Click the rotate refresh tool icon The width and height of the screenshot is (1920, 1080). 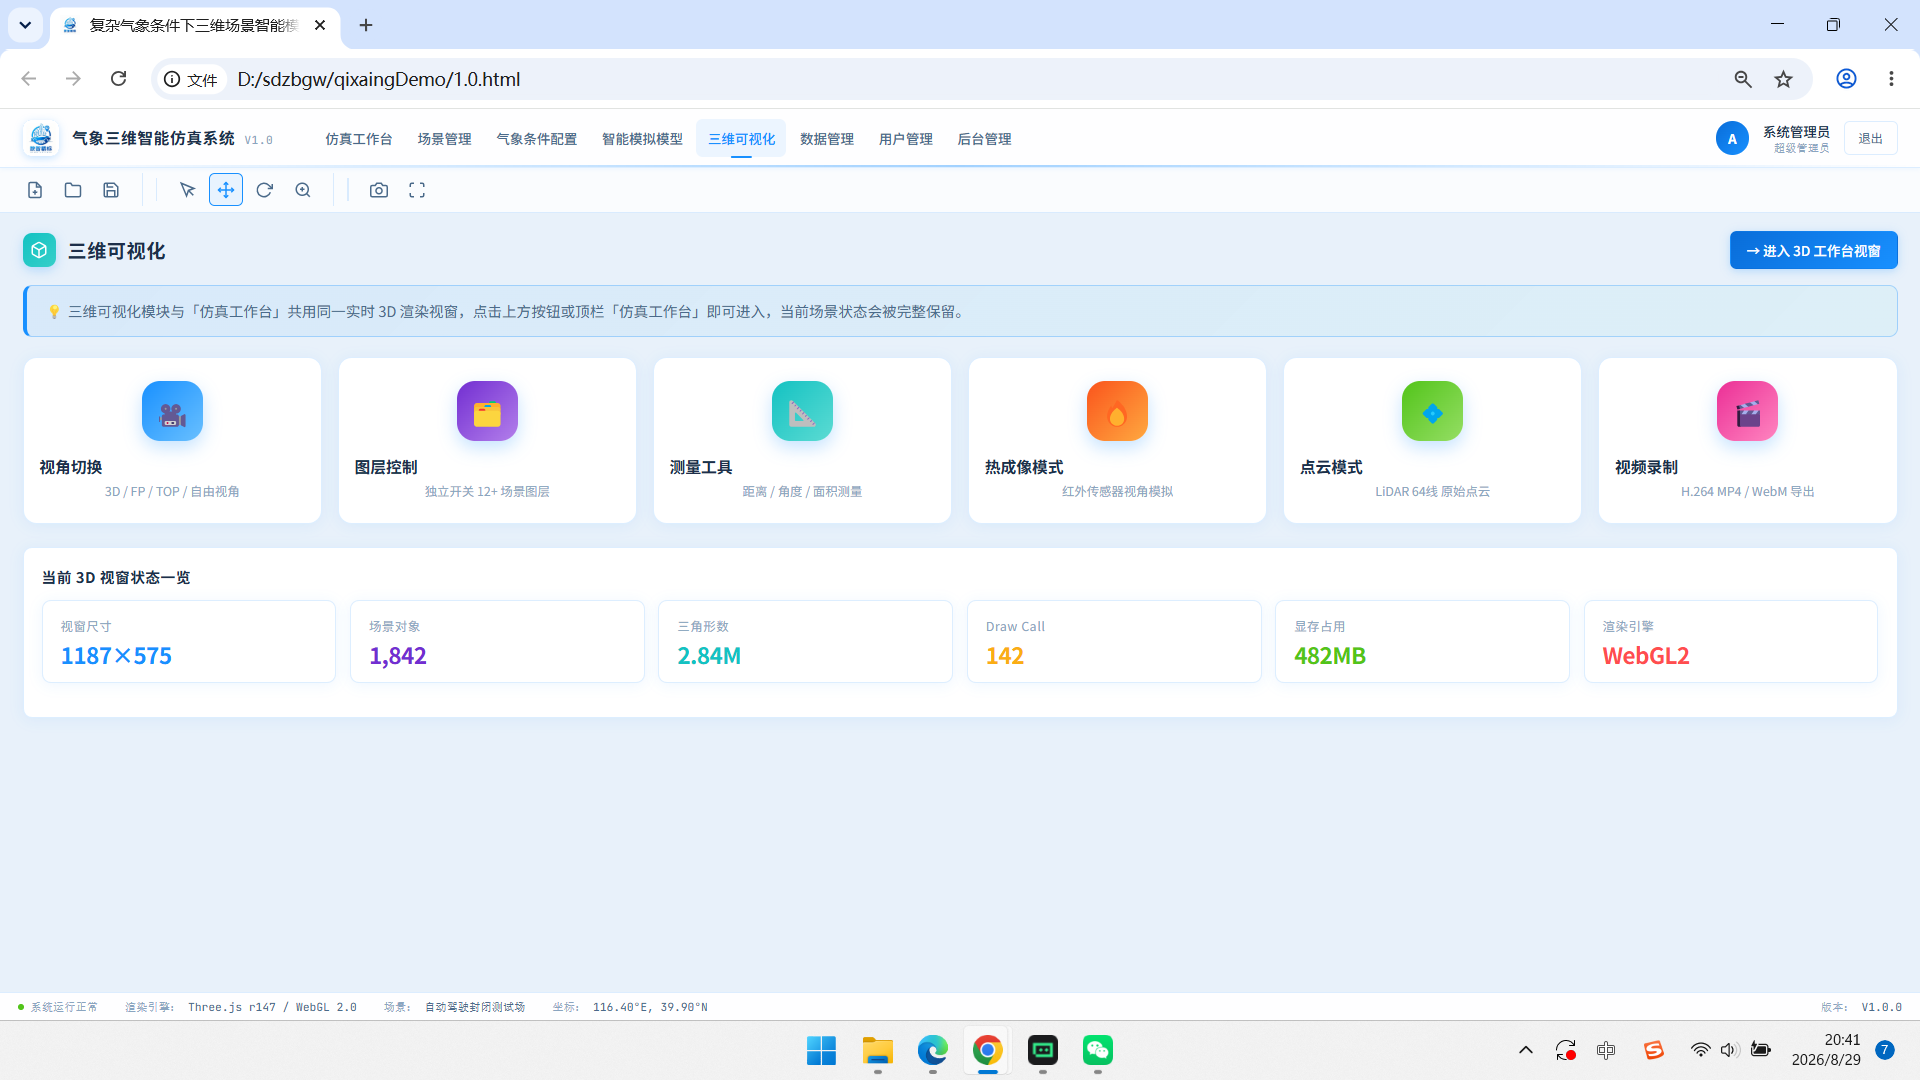[x=264, y=190]
